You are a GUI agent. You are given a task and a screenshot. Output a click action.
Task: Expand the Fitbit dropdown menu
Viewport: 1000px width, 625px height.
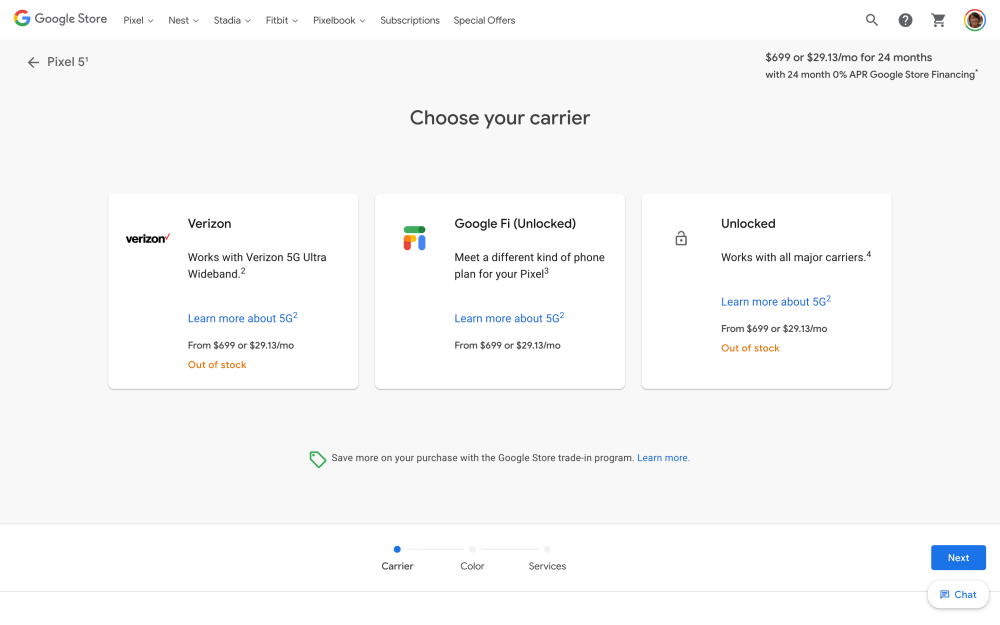click(x=281, y=20)
